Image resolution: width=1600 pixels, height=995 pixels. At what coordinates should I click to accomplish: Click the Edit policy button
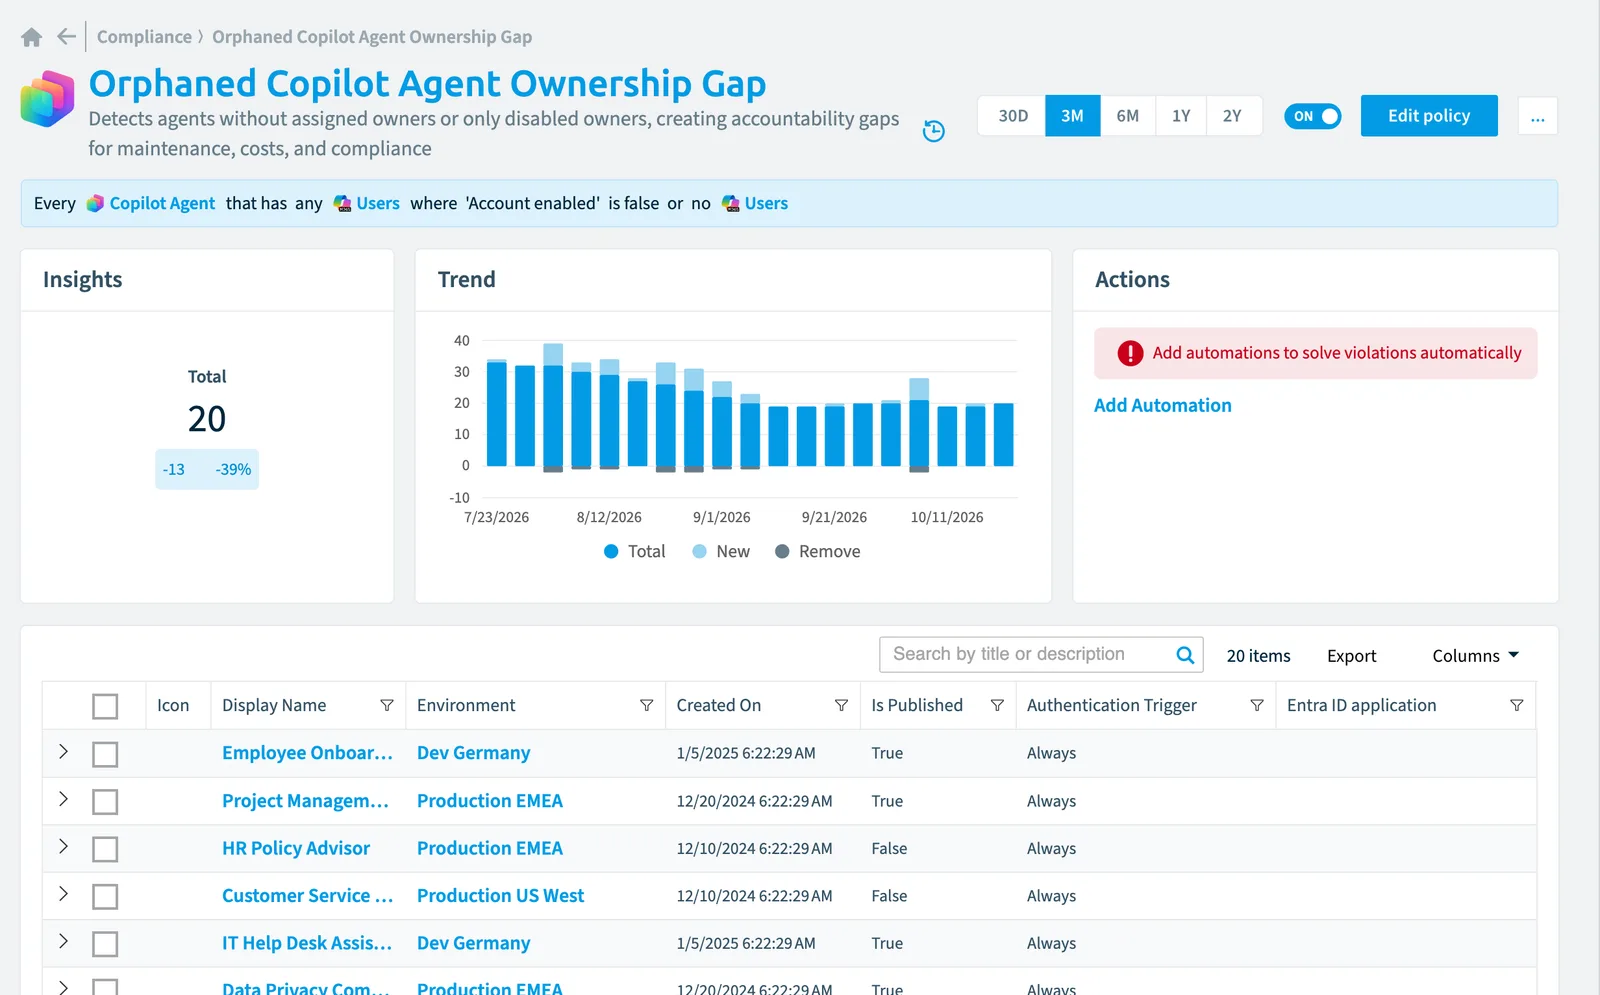[x=1429, y=116]
